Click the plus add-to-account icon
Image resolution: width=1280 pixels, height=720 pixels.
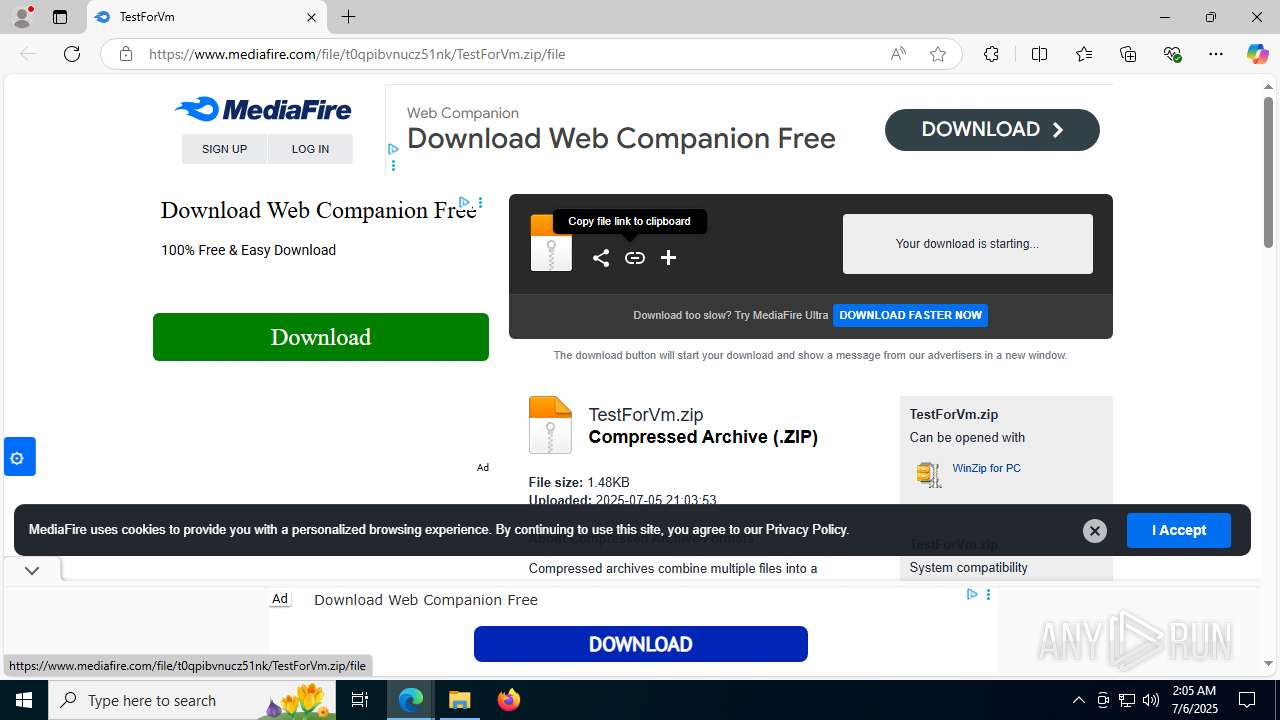669,258
